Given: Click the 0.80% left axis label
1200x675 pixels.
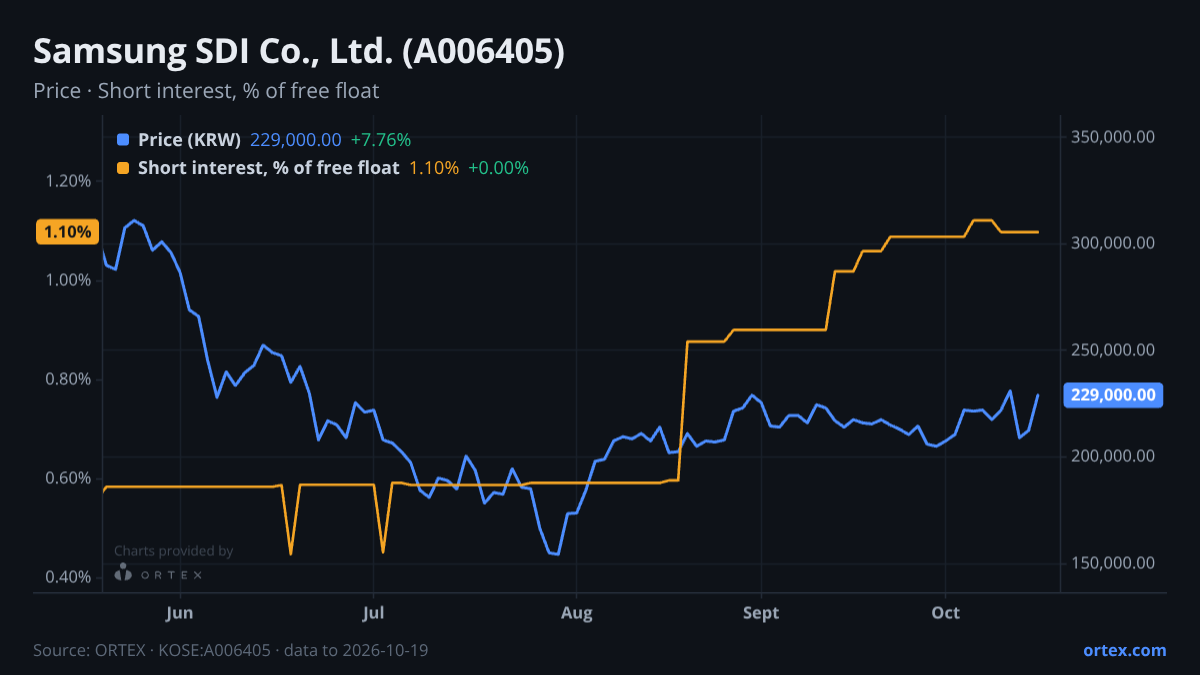Looking at the screenshot, I should [69, 379].
